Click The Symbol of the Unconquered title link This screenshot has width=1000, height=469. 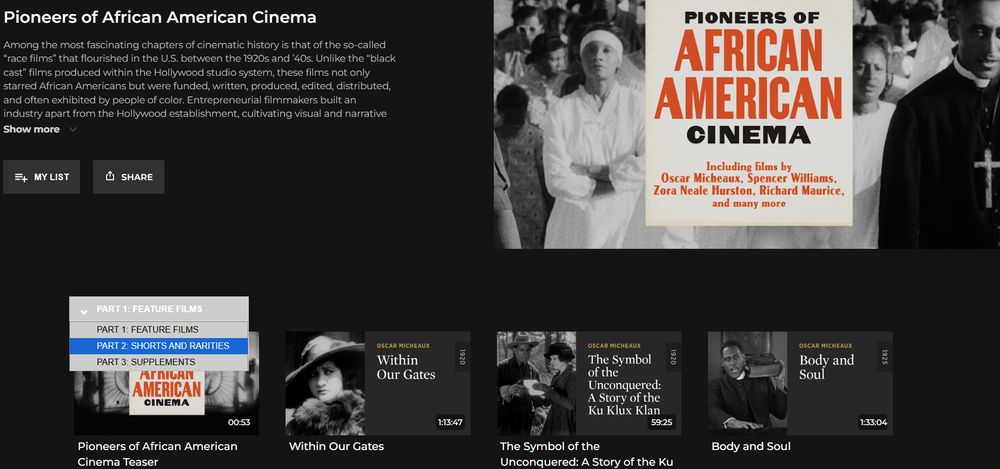(586, 454)
